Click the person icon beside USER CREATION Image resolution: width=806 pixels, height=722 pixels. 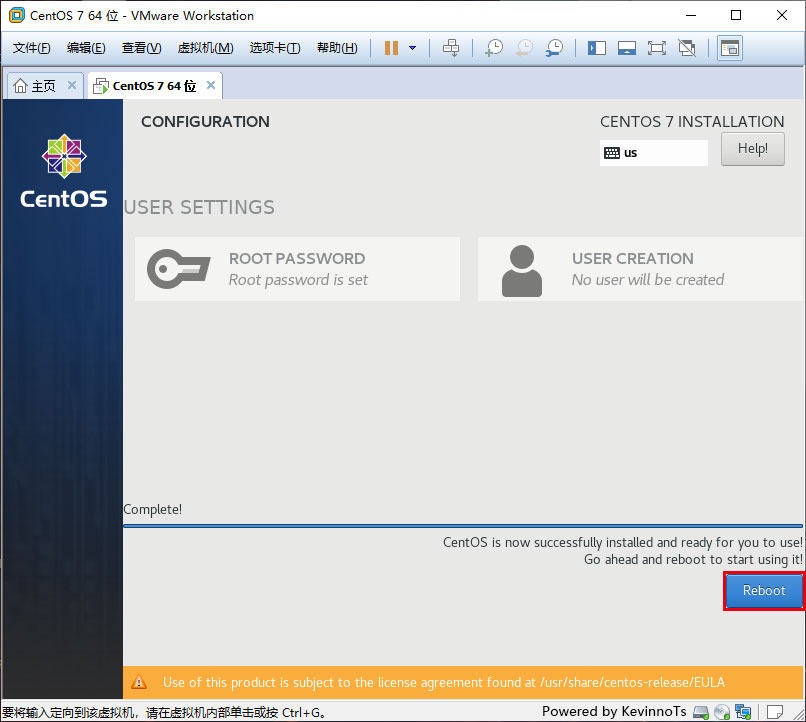point(522,271)
